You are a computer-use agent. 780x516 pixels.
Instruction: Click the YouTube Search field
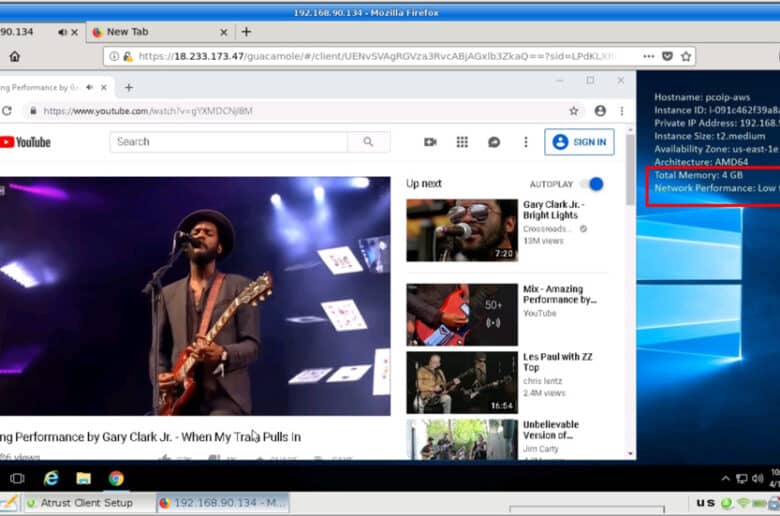pos(228,142)
